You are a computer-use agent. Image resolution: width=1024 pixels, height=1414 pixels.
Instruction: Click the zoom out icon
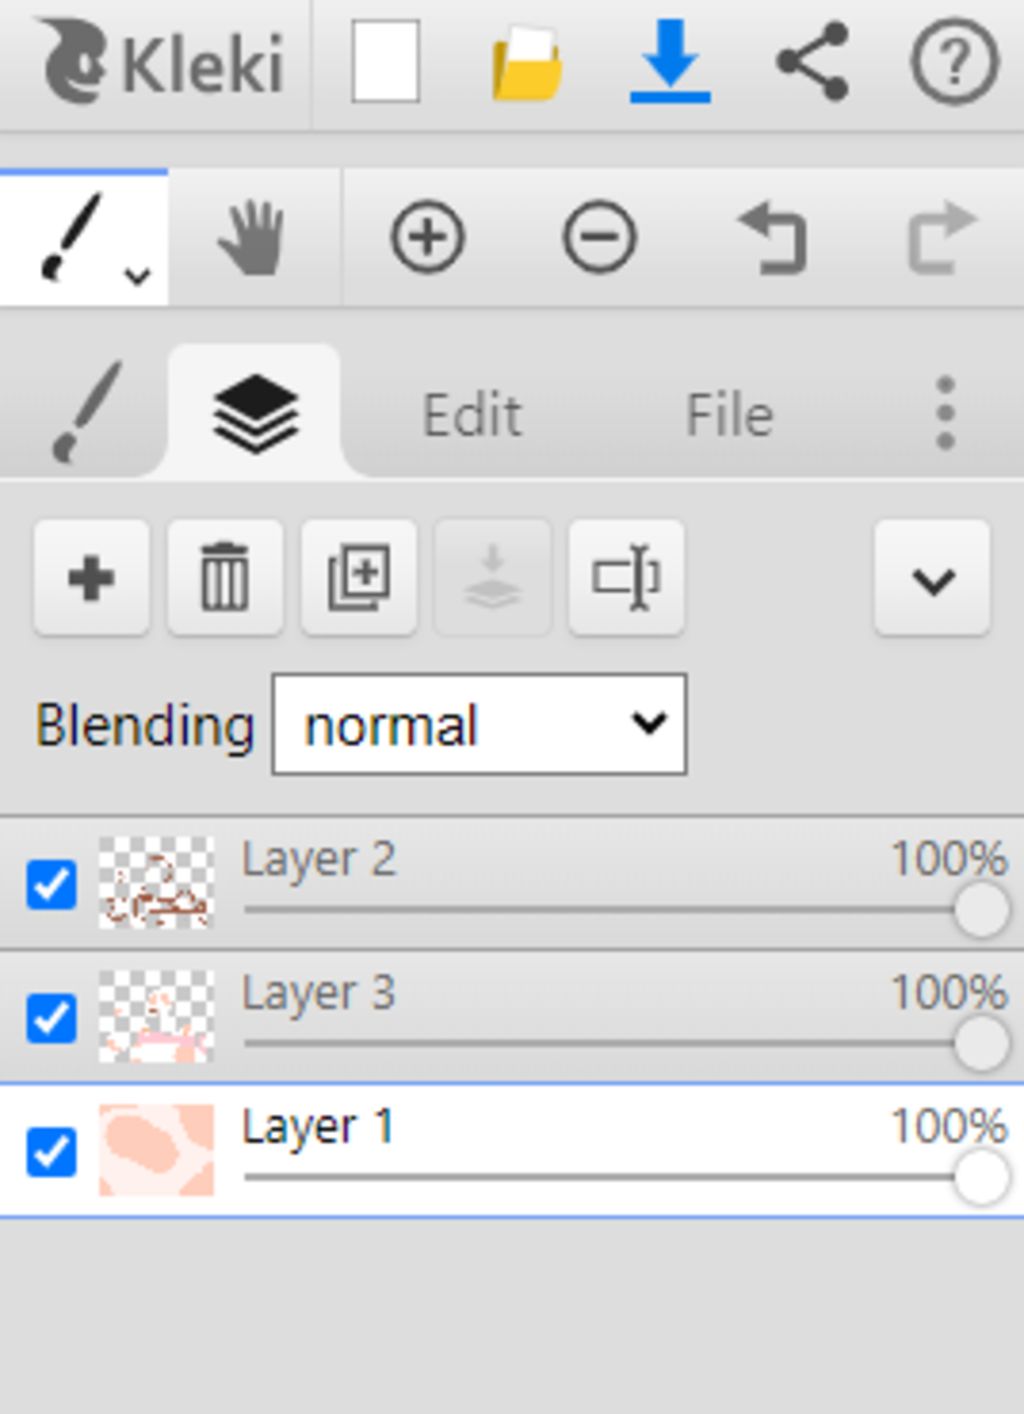pyautogui.click(x=599, y=238)
